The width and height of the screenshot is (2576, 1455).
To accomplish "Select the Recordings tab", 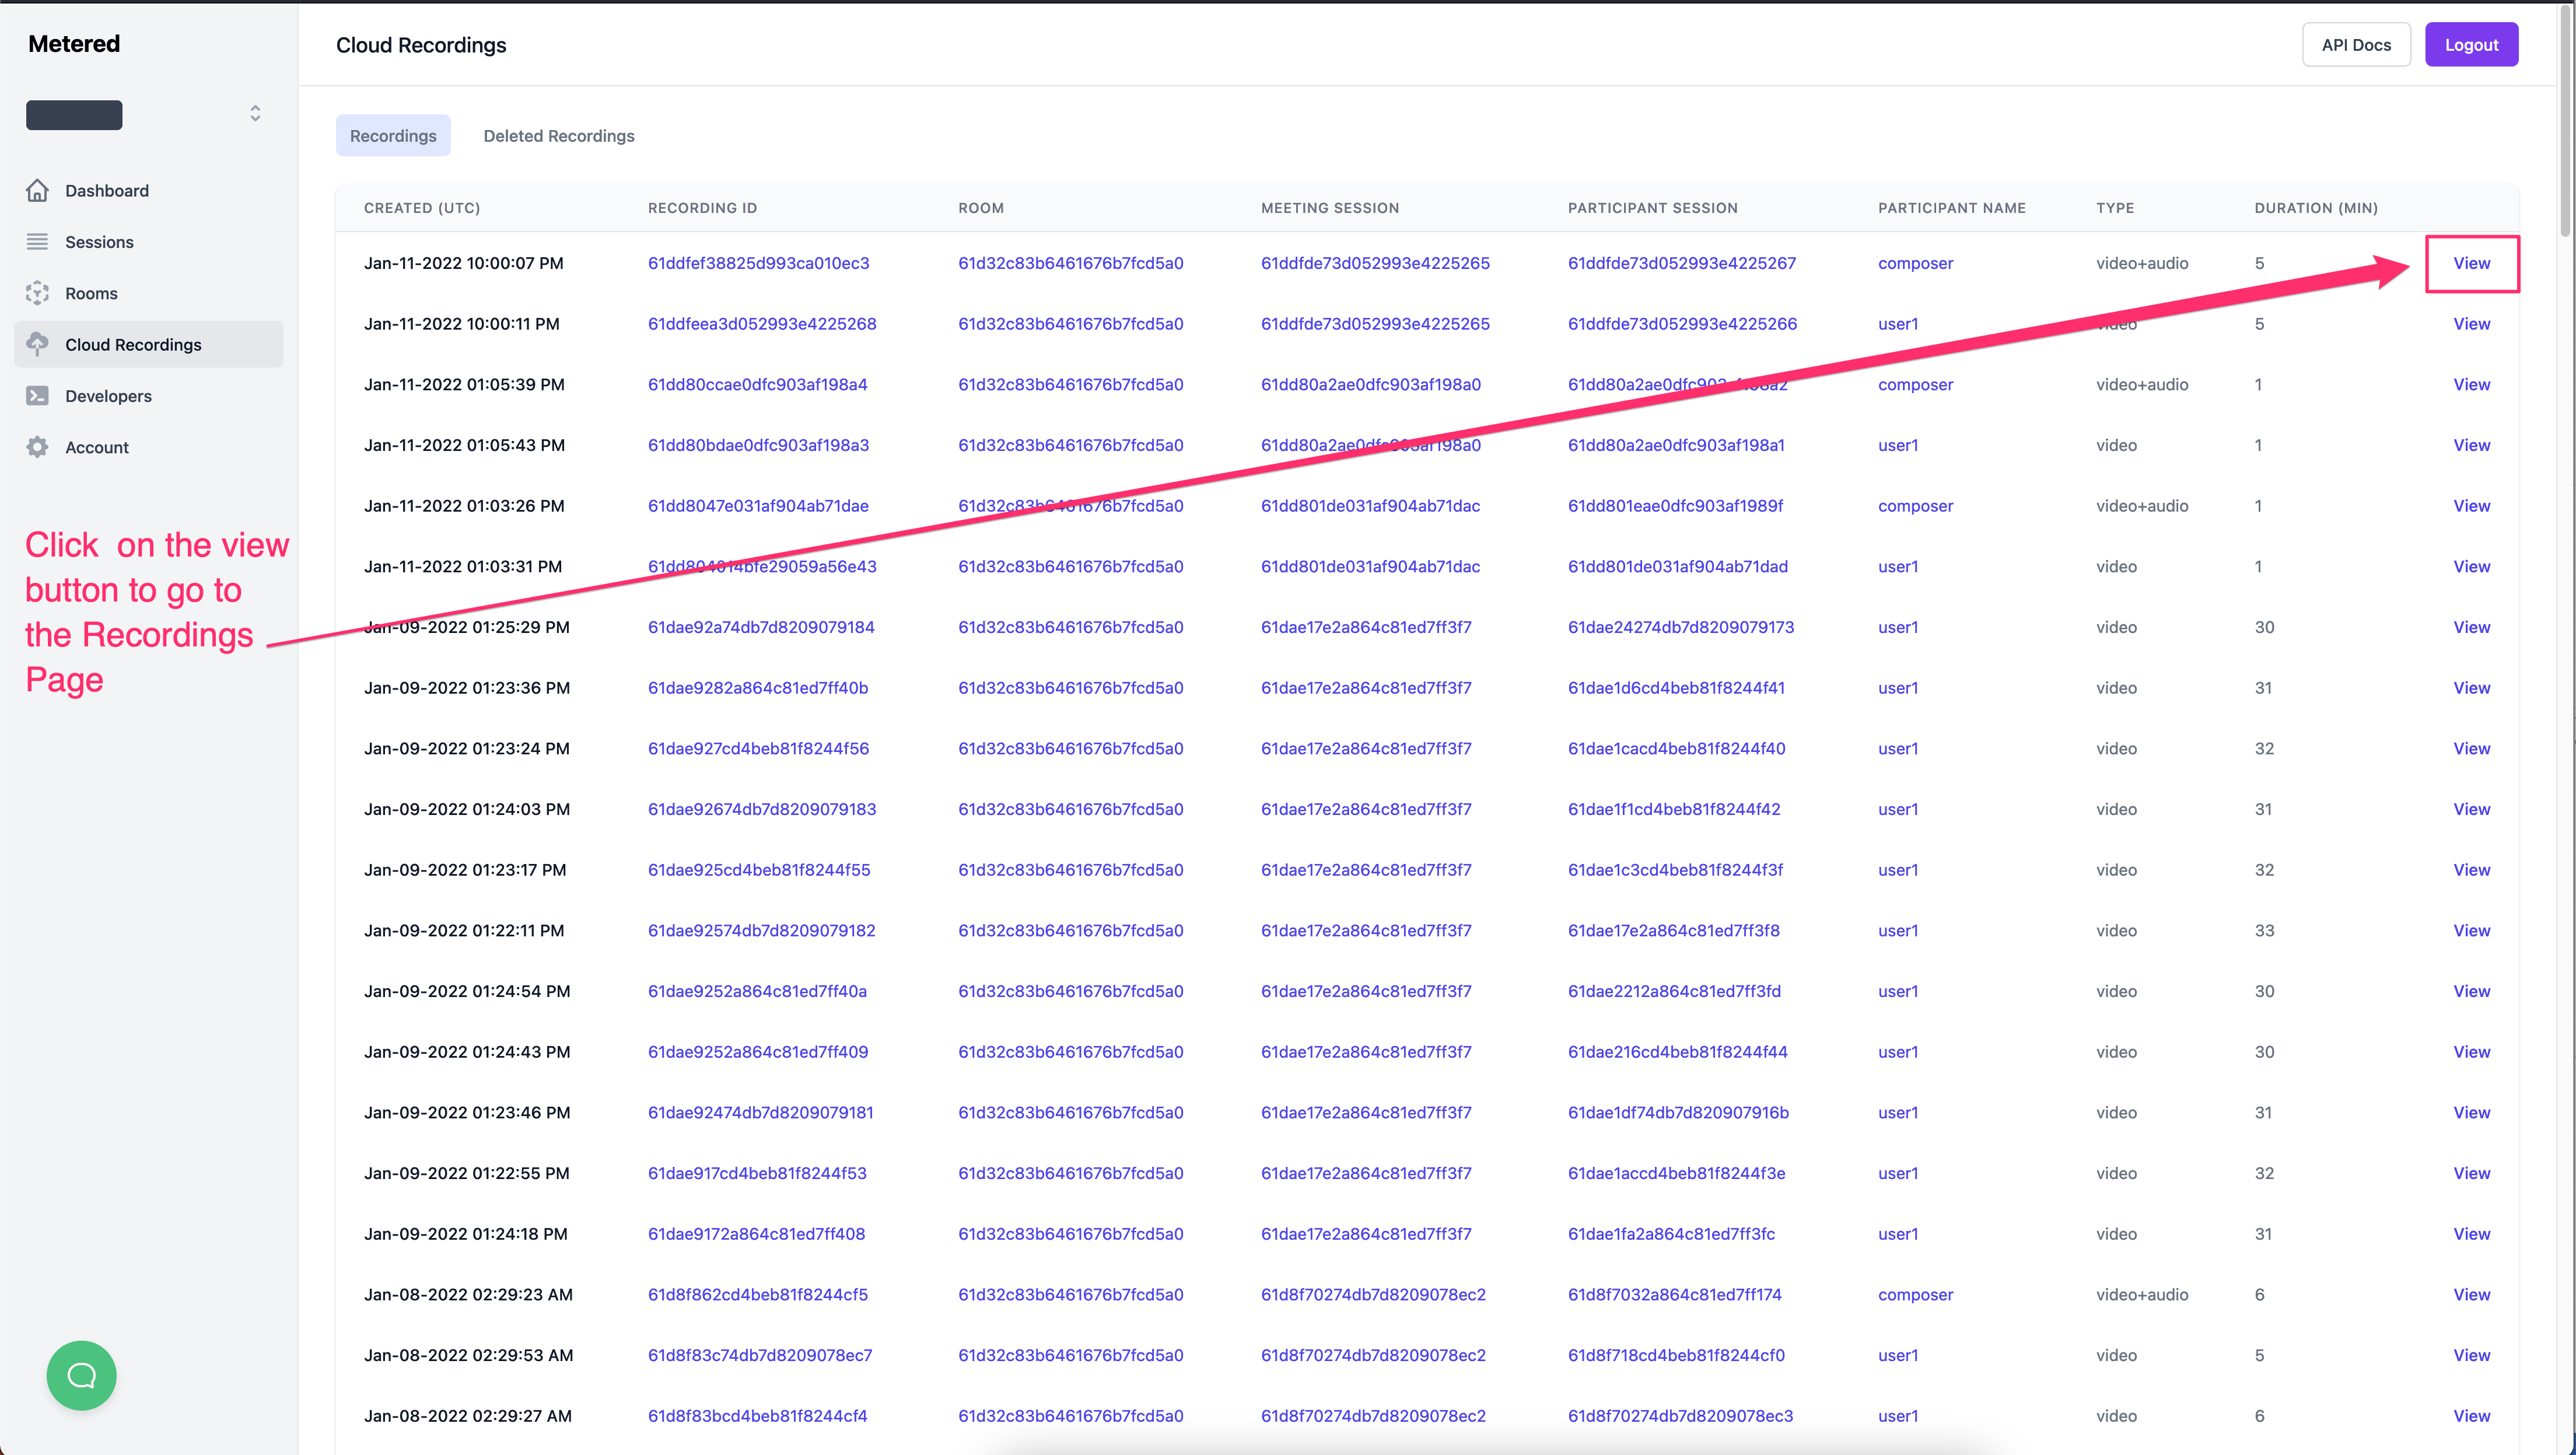I will [x=393, y=135].
